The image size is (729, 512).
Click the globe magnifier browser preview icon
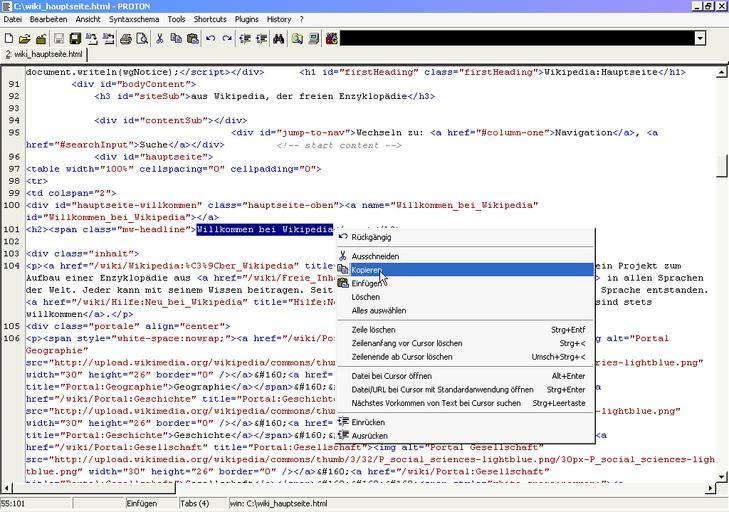297,39
